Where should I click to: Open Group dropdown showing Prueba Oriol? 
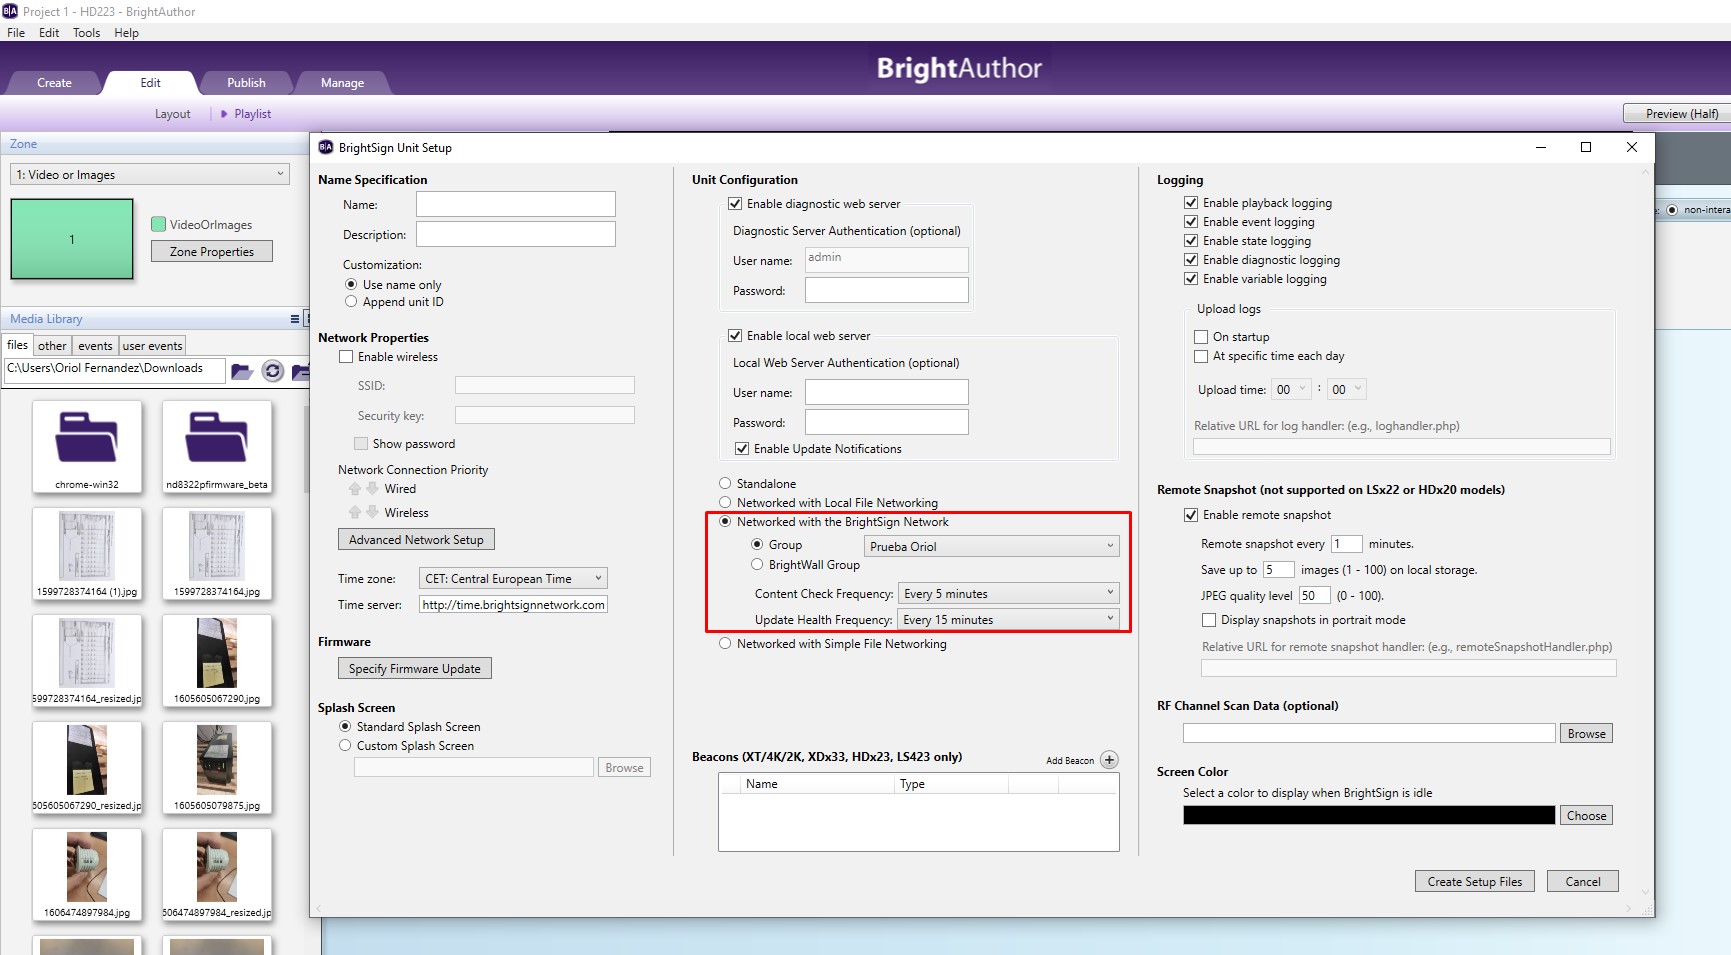pyautogui.click(x=992, y=547)
